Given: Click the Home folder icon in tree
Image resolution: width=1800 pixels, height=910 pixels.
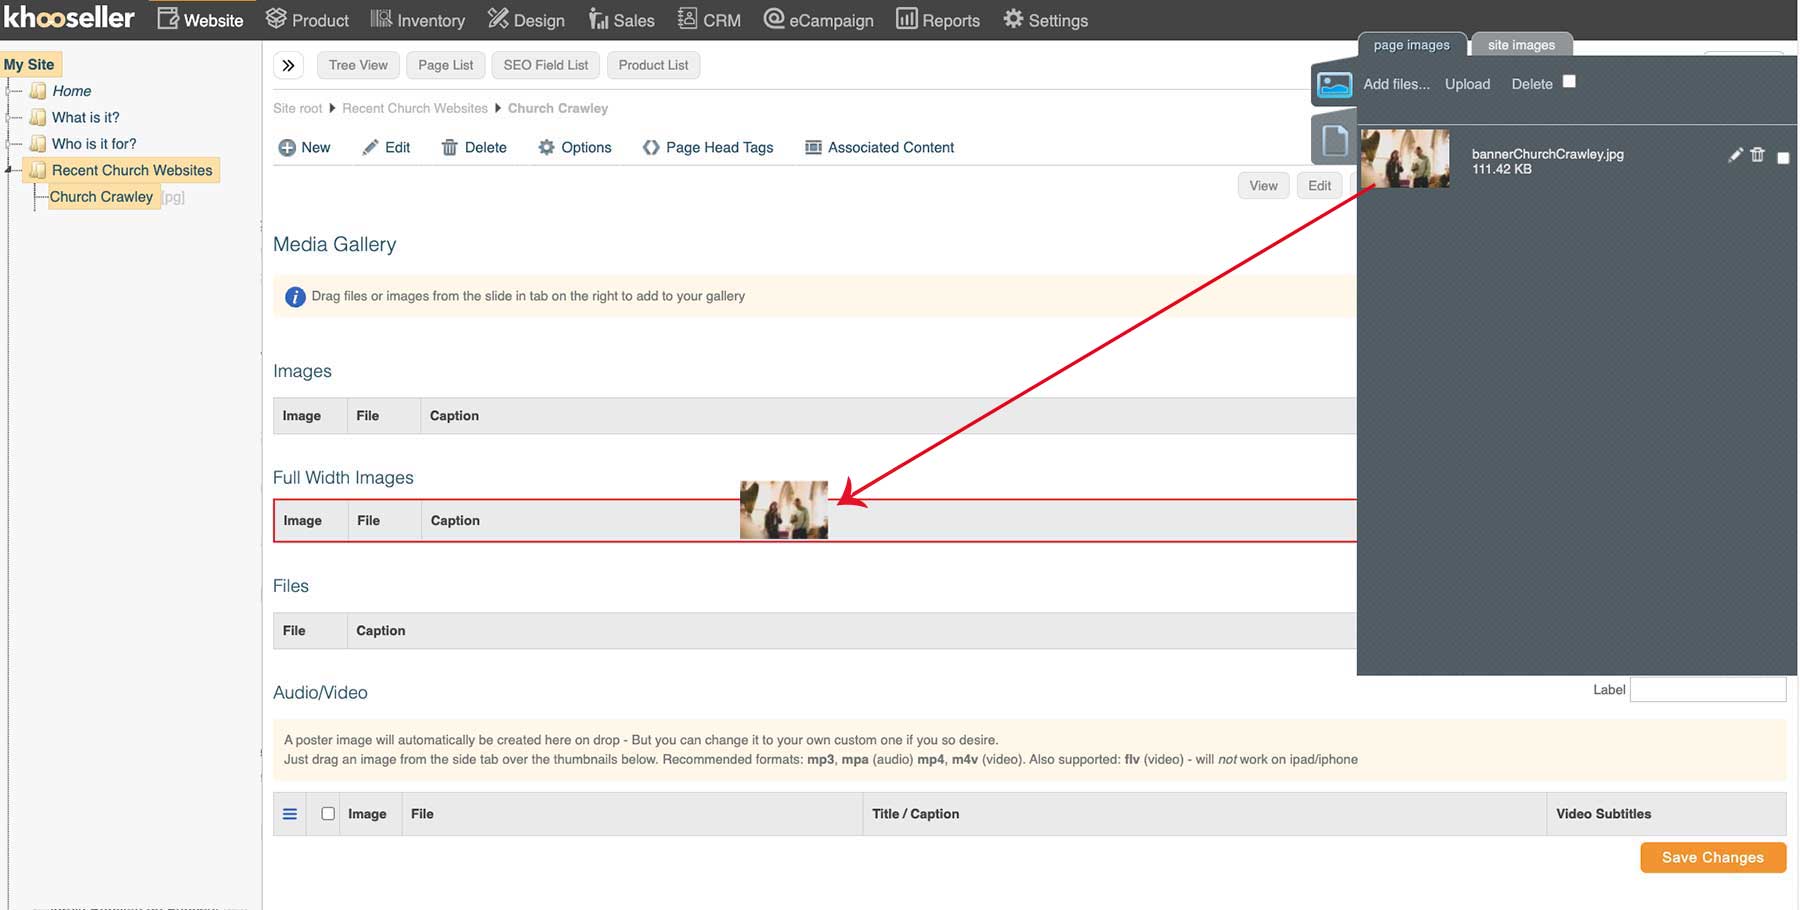Looking at the screenshot, I should click(x=38, y=91).
